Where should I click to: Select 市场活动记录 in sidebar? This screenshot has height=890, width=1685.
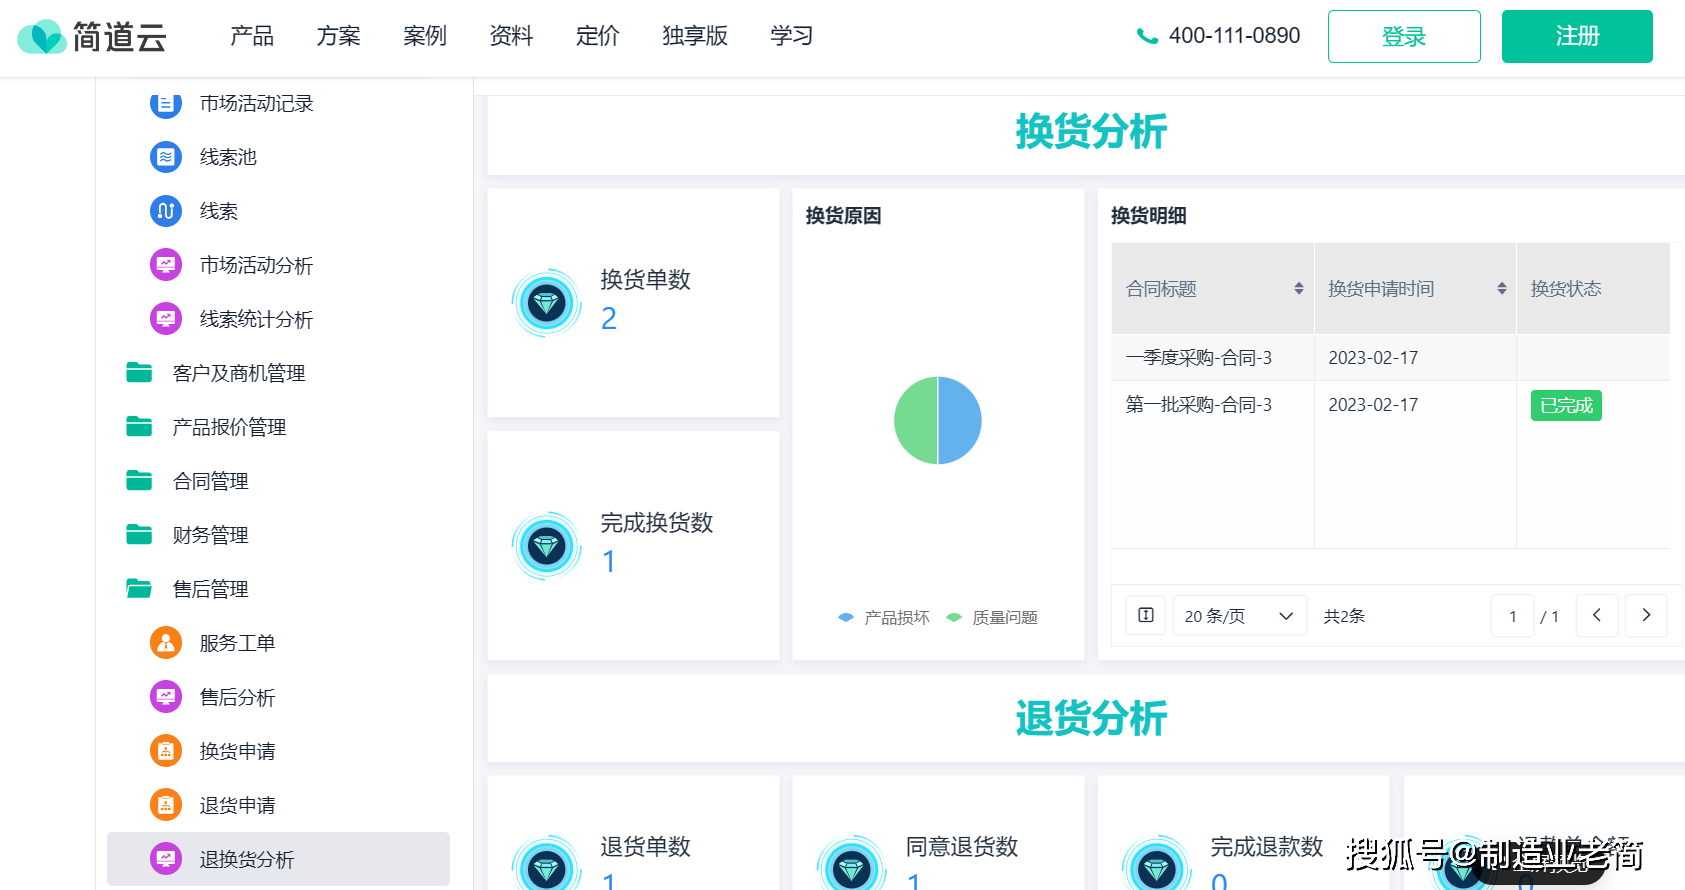coord(257,103)
